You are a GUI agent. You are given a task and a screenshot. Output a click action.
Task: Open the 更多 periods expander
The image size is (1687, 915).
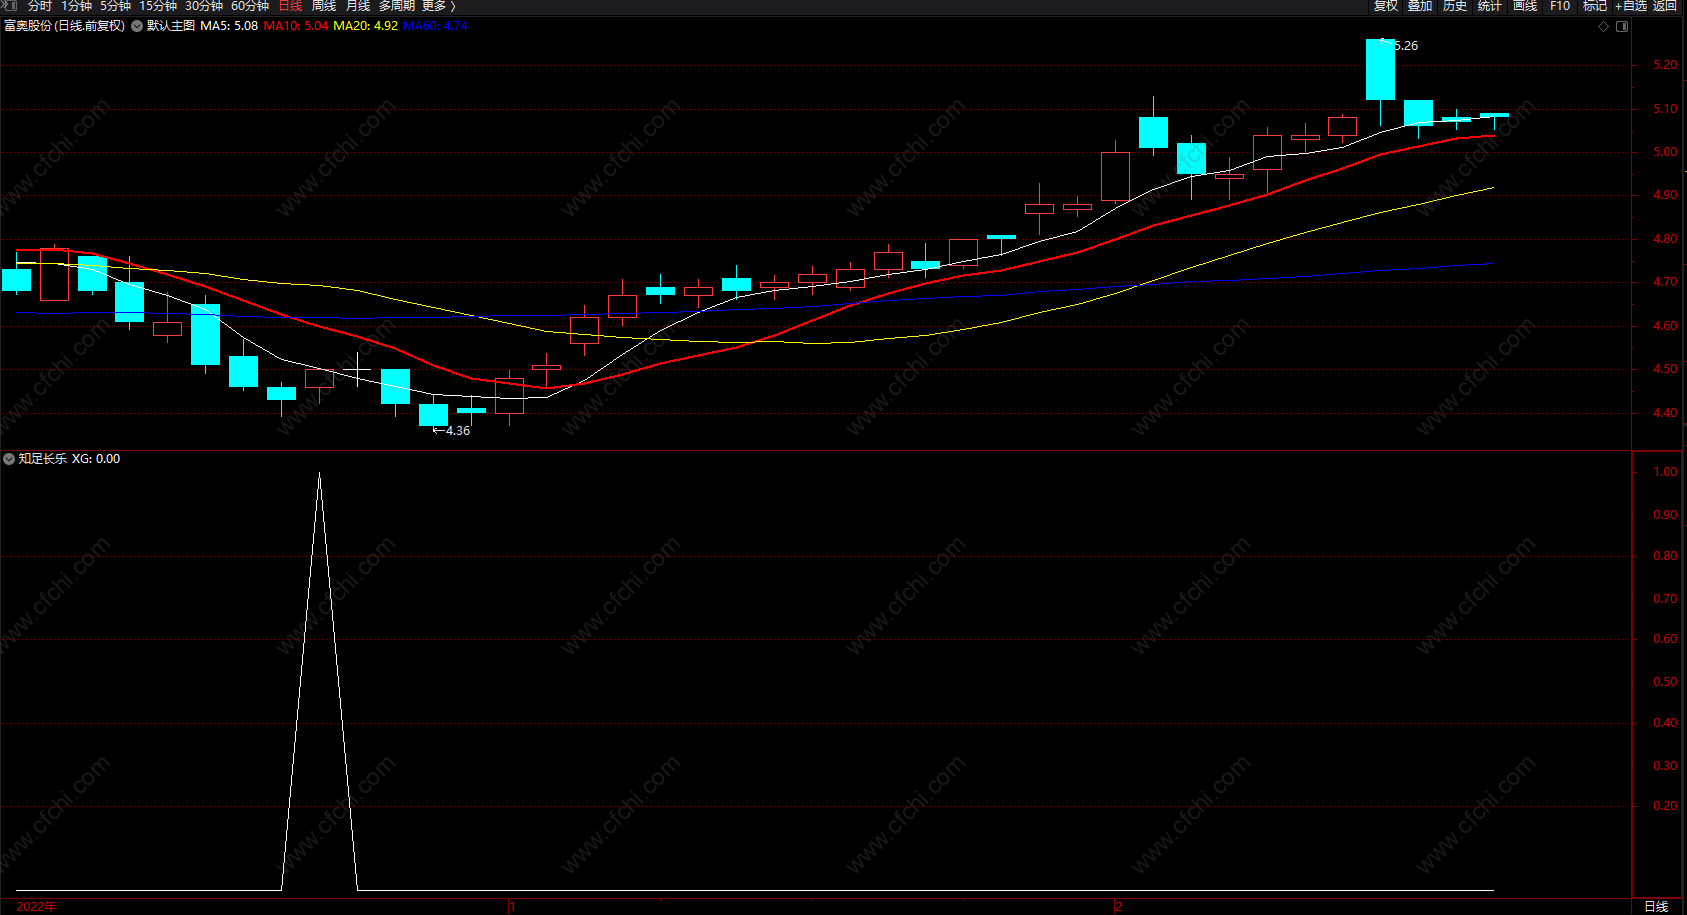click(x=438, y=6)
